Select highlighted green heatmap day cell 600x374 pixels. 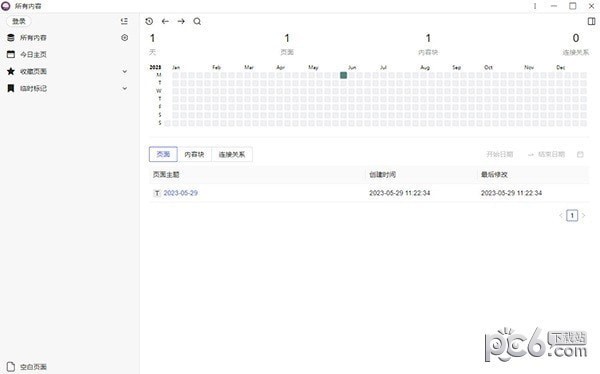click(344, 75)
